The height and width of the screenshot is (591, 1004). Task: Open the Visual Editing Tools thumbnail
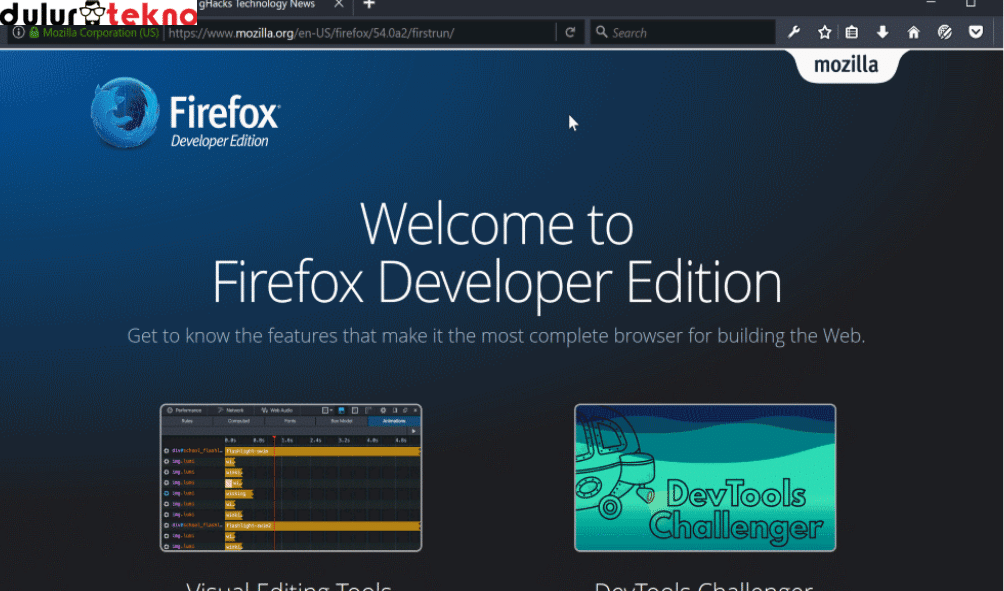tap(291, 478)
